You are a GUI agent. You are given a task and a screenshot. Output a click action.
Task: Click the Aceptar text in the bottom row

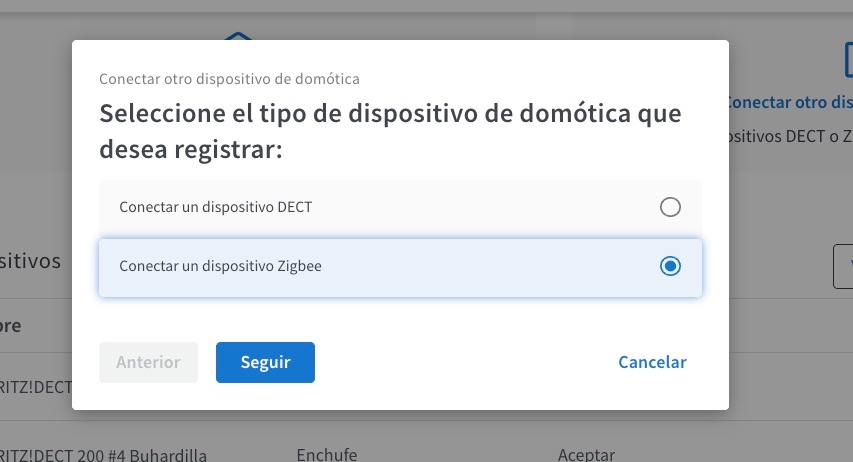point(586,454)
